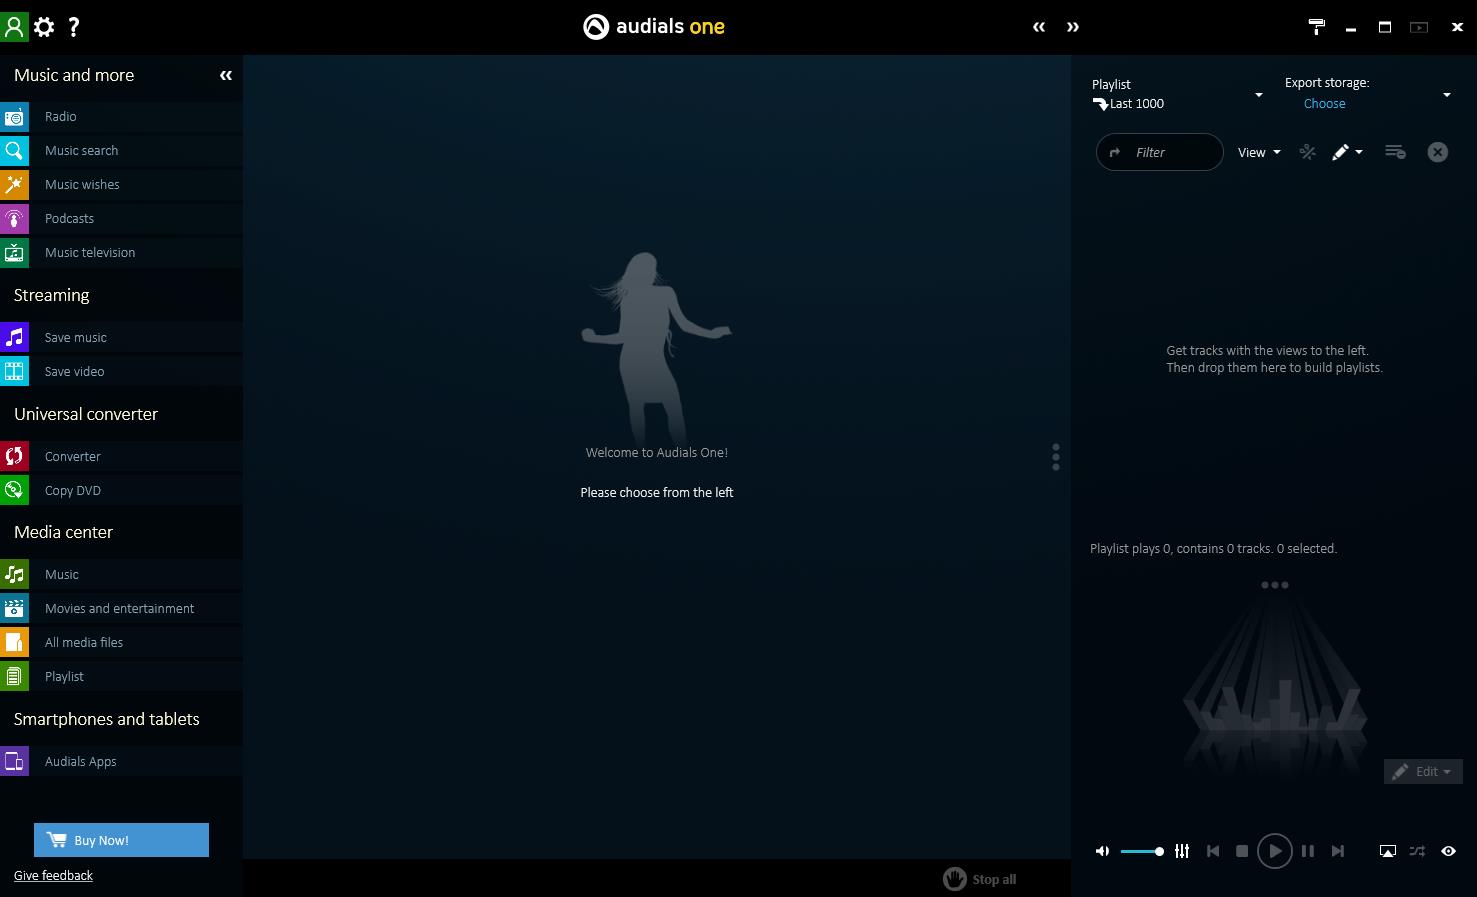Click the Save music note icon

pyautogui.click(x=14, y=338)
